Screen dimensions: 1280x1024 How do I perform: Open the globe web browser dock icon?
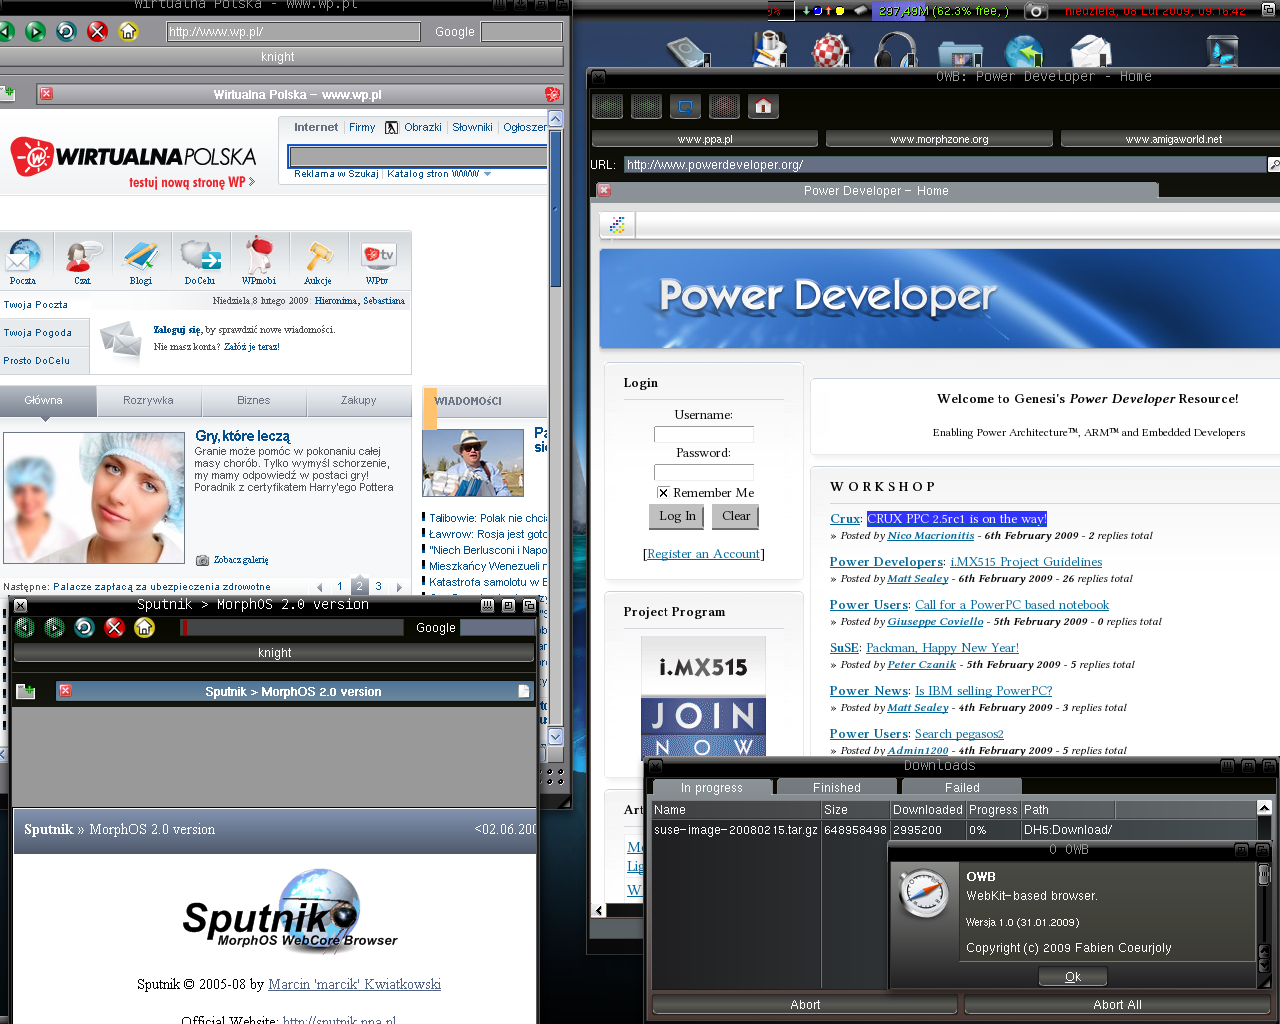(1024, 52)
